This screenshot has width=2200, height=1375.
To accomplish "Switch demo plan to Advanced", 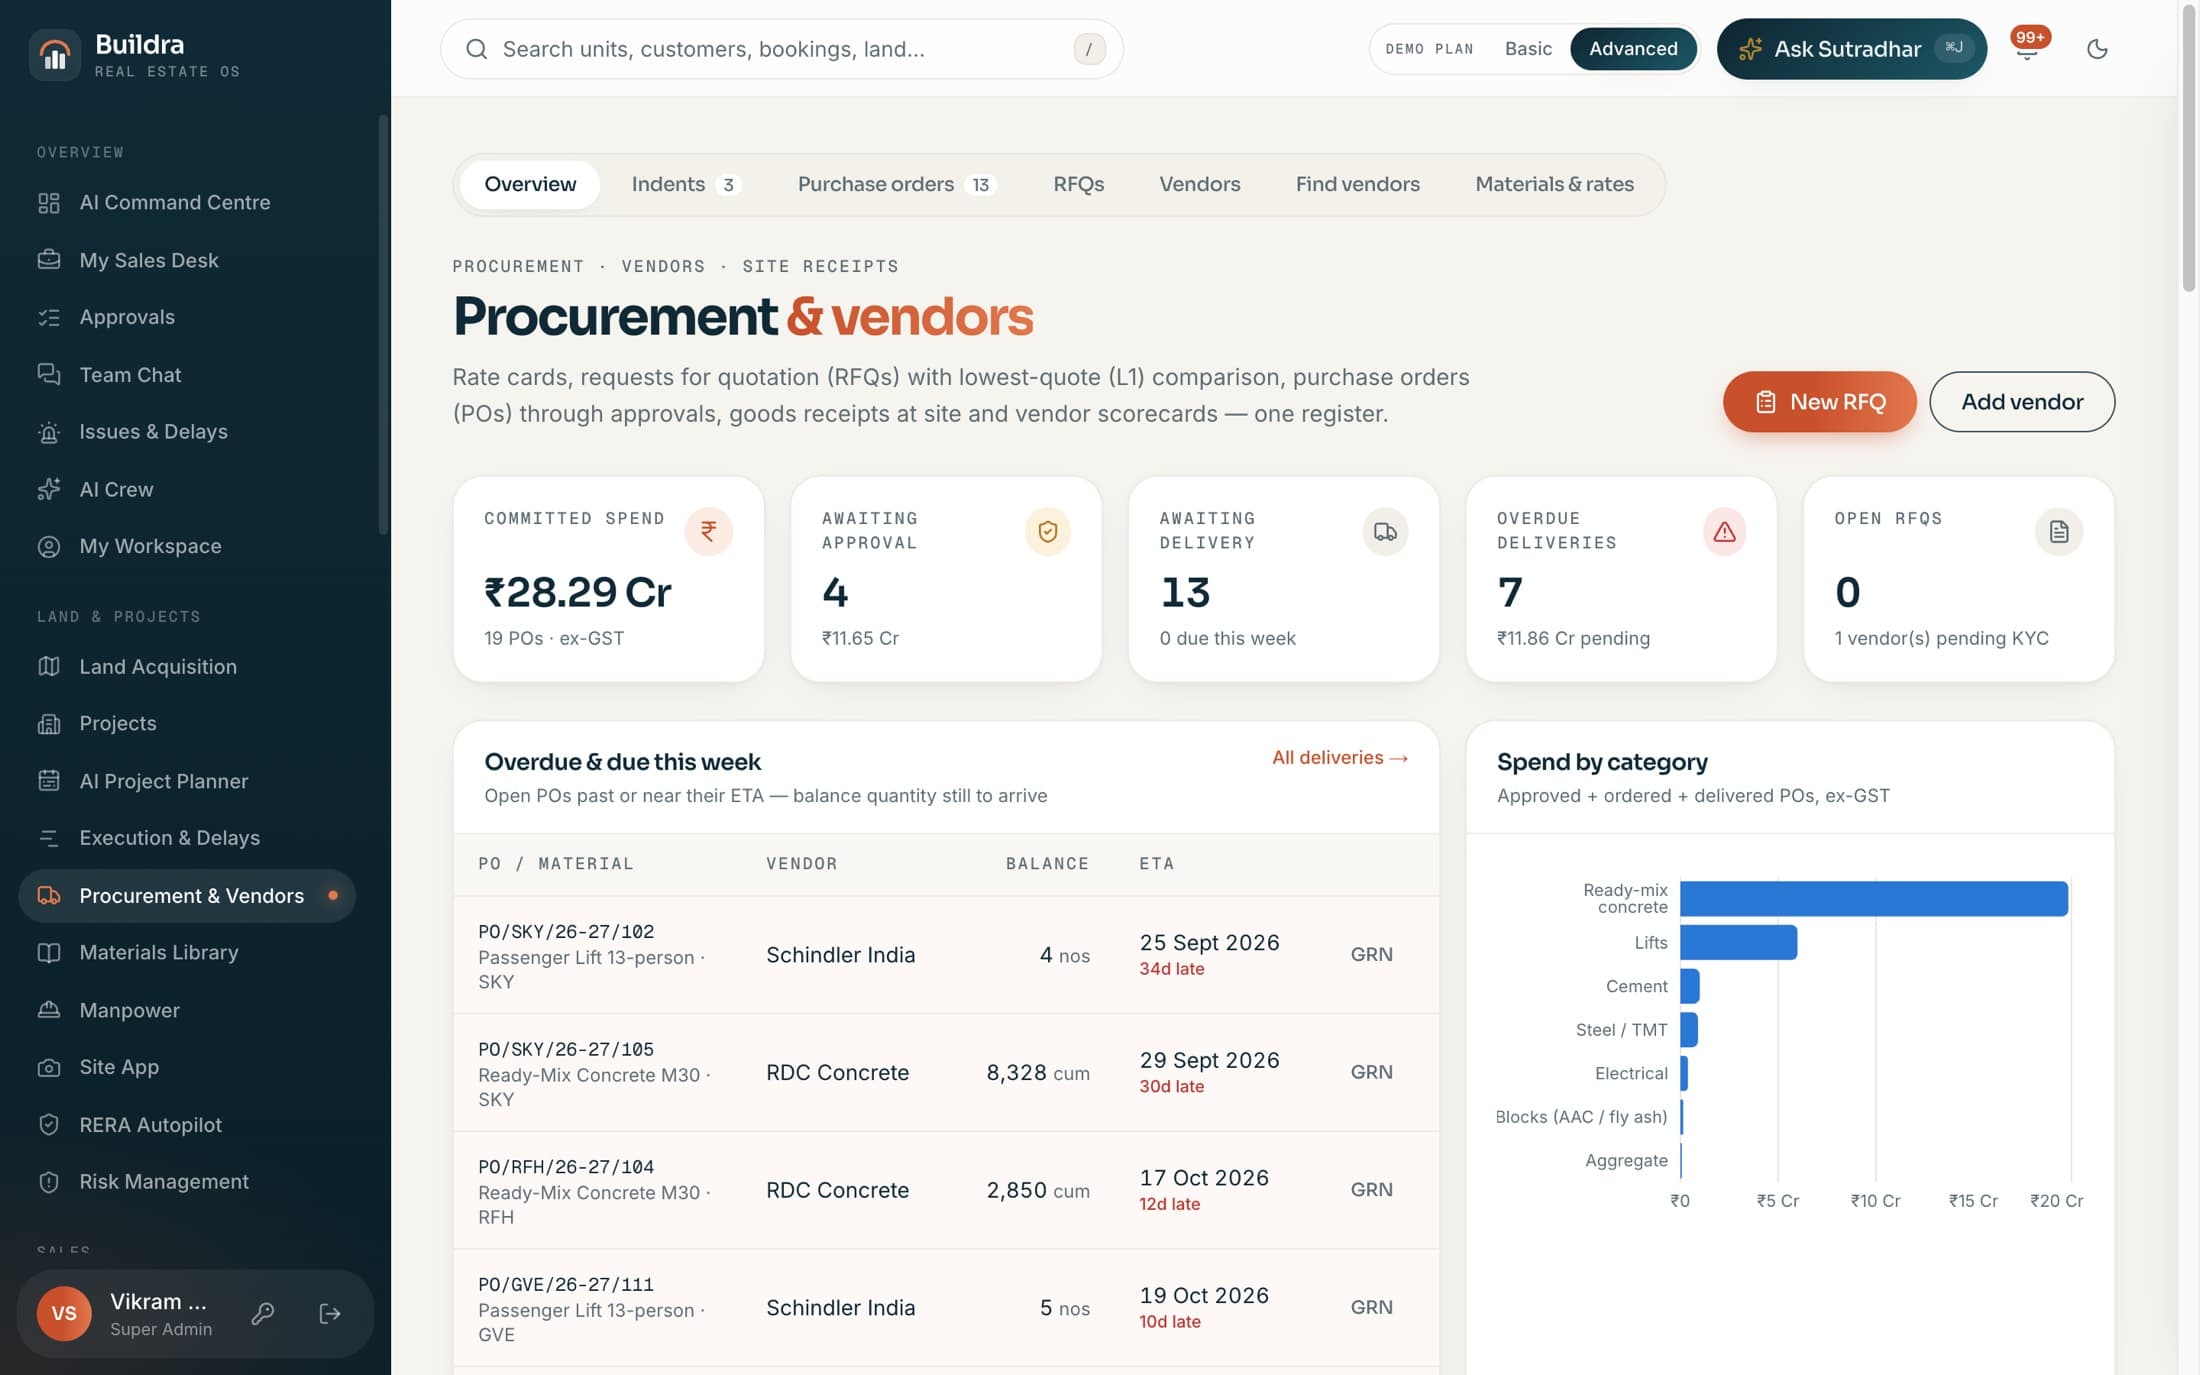I will (x=1633, y=49).
